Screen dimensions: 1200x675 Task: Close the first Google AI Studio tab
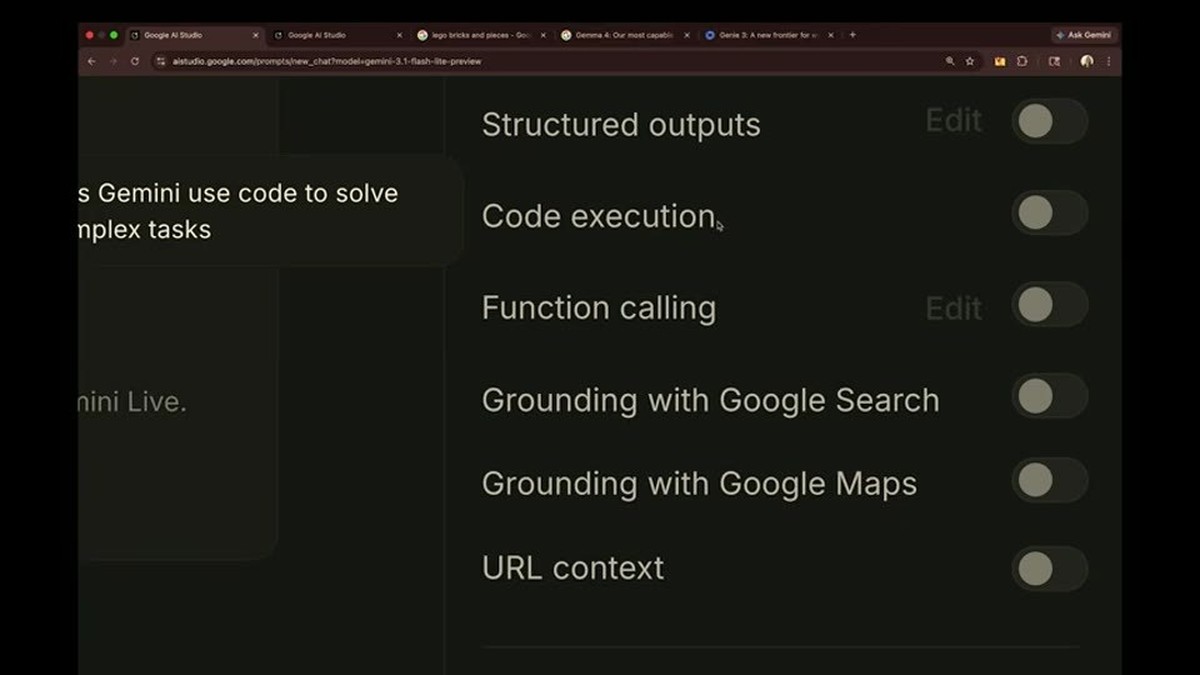pyautogui.click(x=255, y=35)
